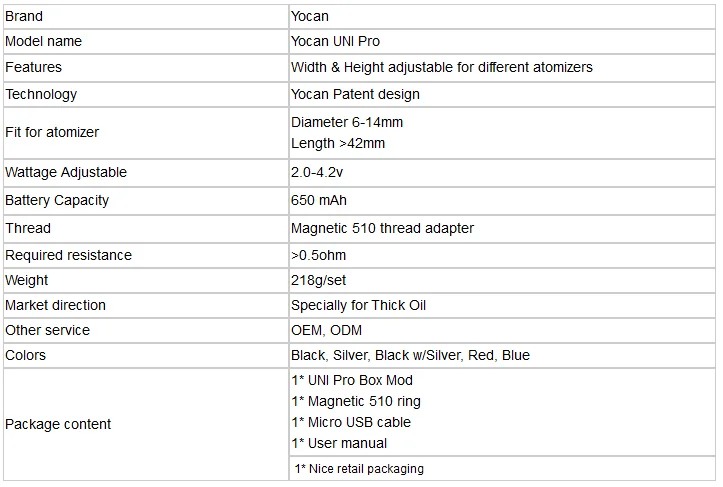Select the Micro USB cable line
The width and height of the screenshot is (723, 487).
click(351, 422)
